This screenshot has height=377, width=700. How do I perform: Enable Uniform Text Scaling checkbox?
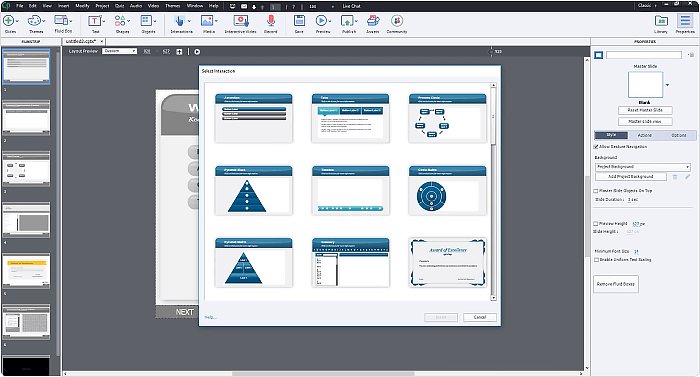pyautogui.click(x=596, y=260)
